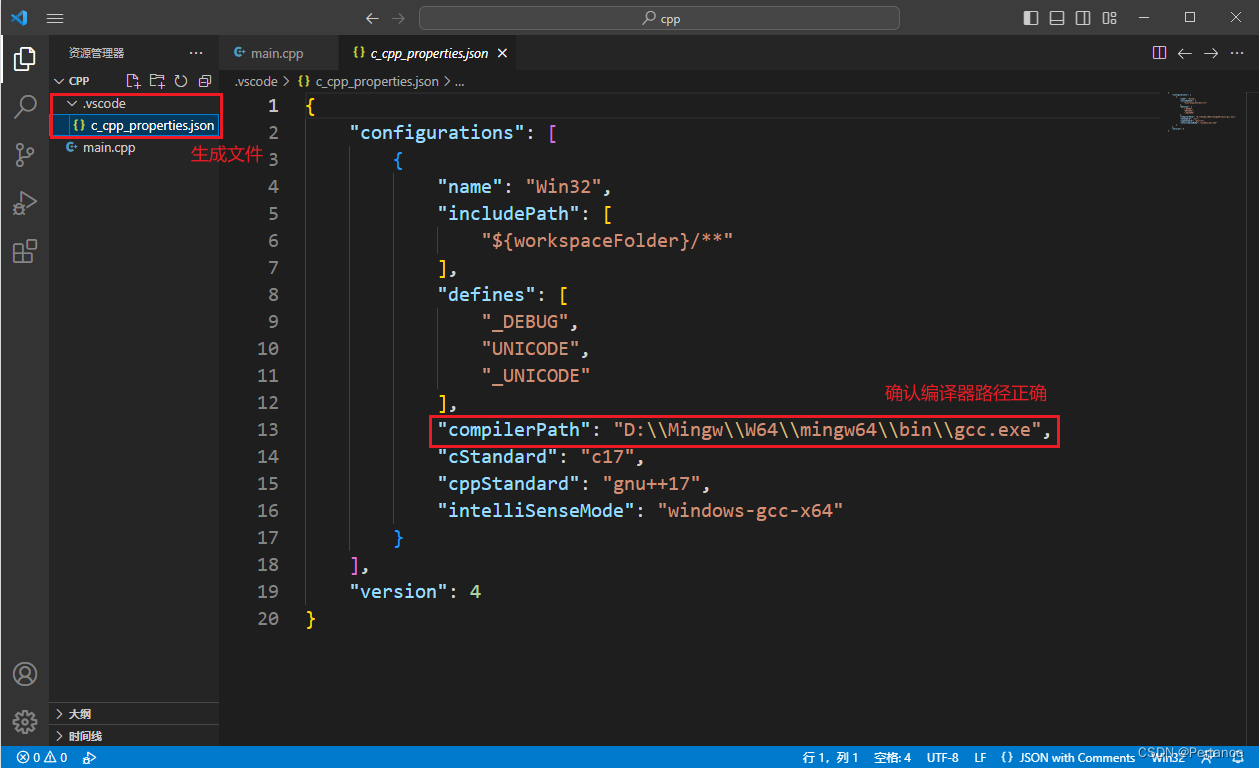
Task: Click New File icon in explorer
Action: (x=133, y=81)
